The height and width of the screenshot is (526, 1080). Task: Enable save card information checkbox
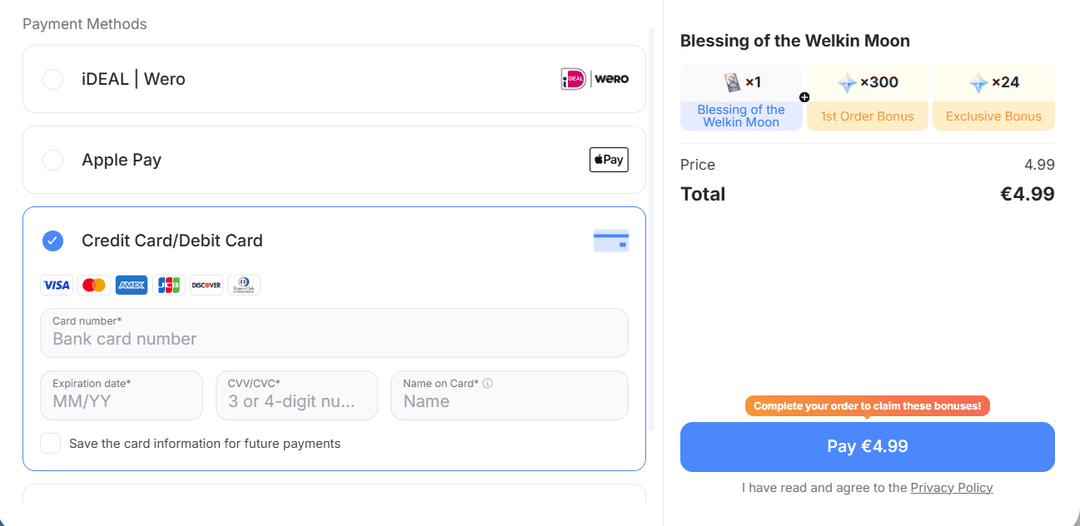[x=50, y=443]
